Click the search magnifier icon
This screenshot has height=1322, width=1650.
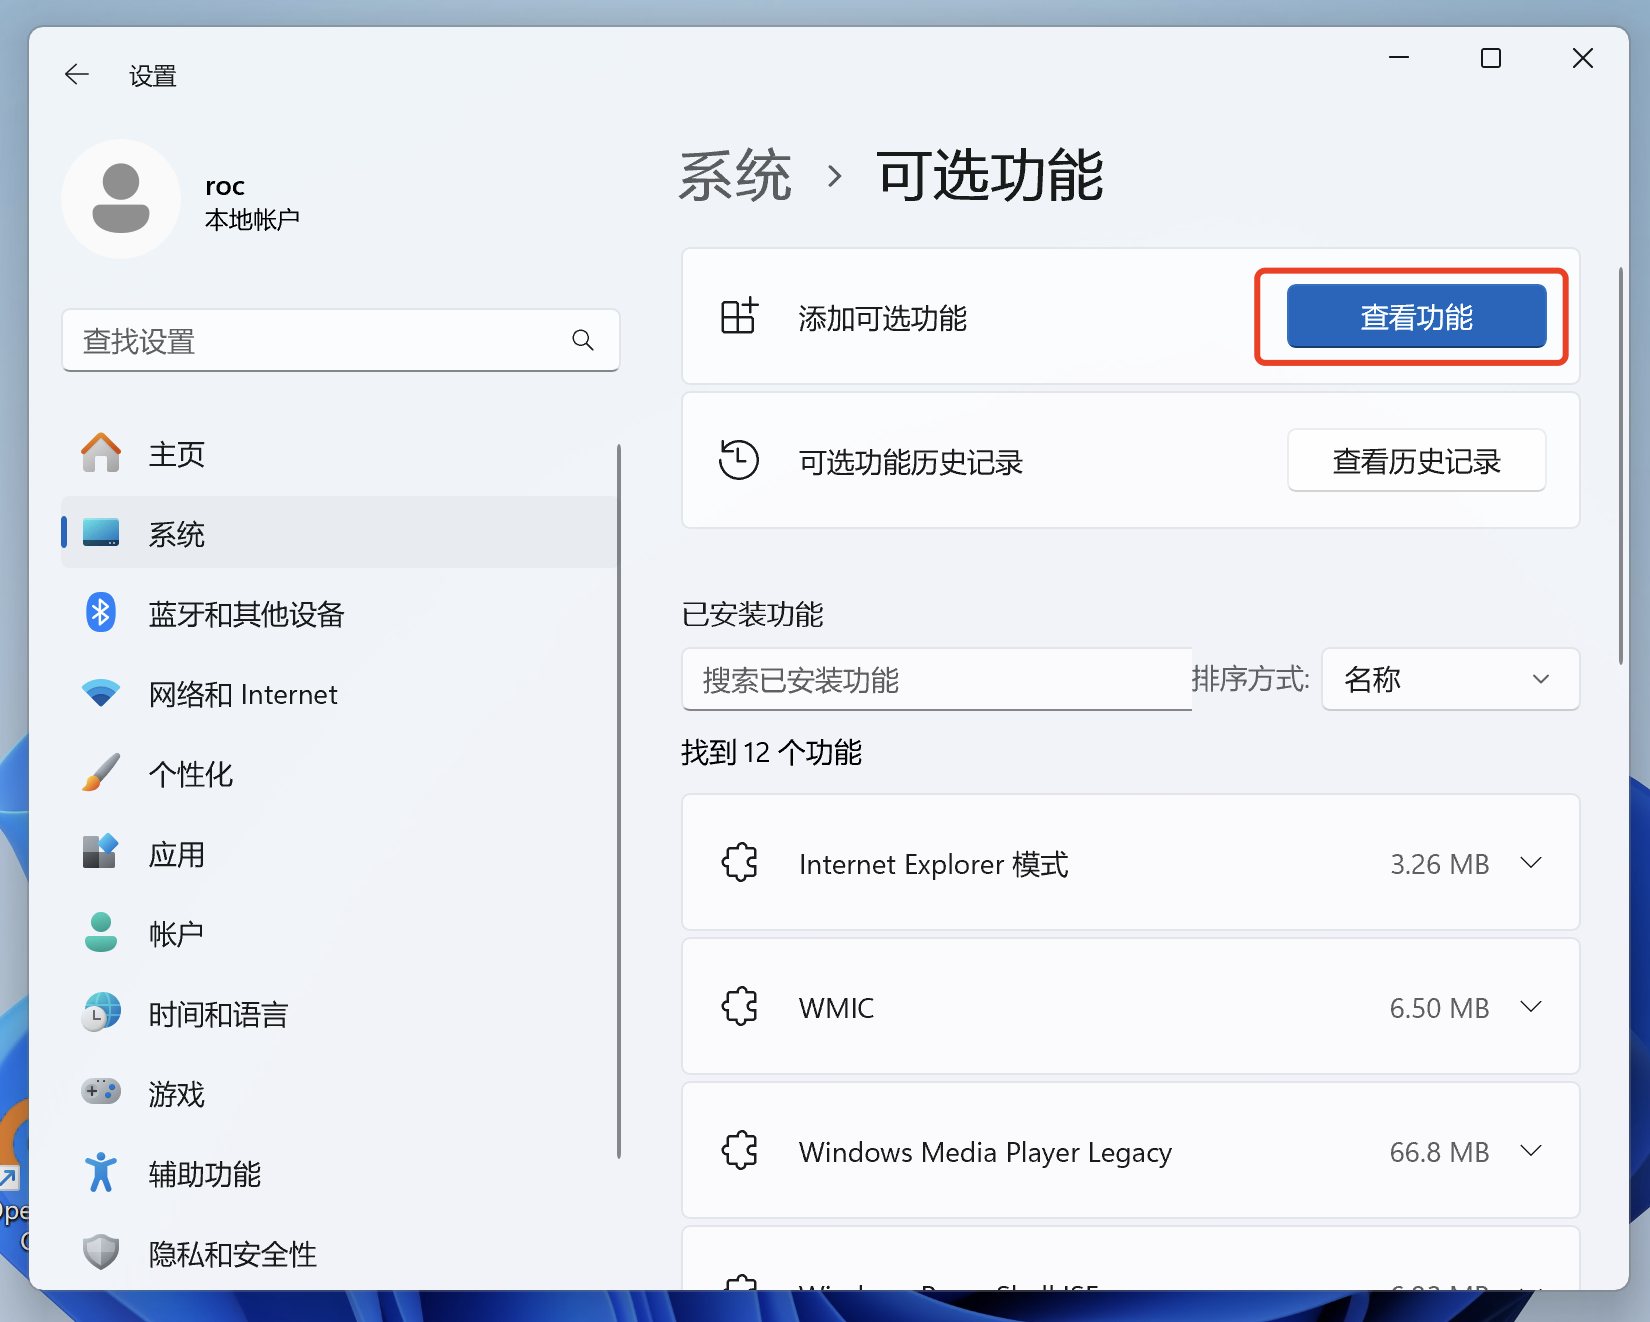(x=583, y=340)
